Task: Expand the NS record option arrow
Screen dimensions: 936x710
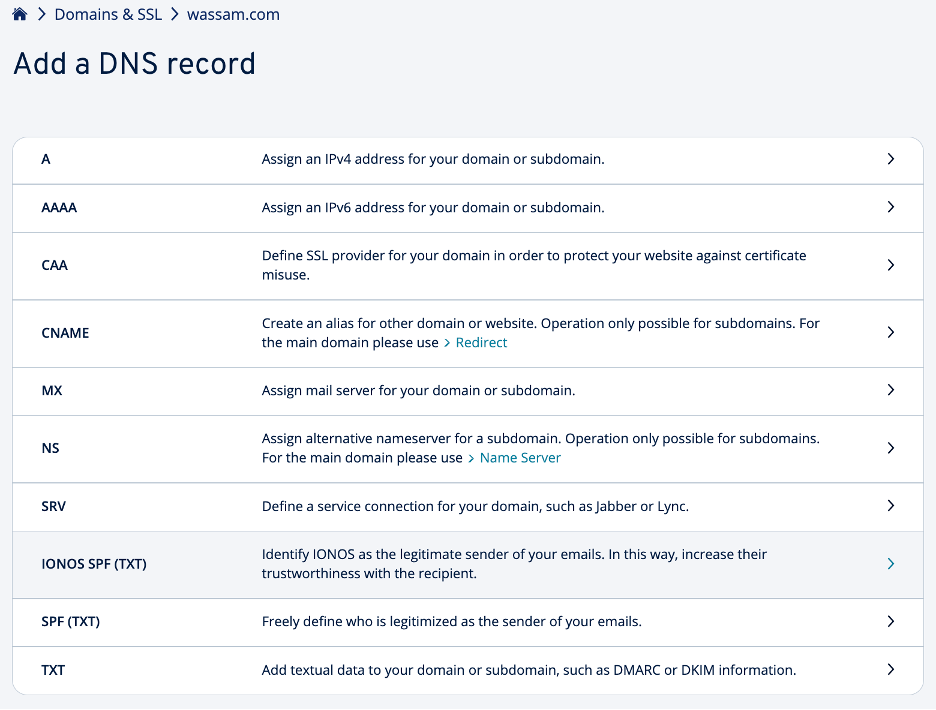Action: point(890,448)
